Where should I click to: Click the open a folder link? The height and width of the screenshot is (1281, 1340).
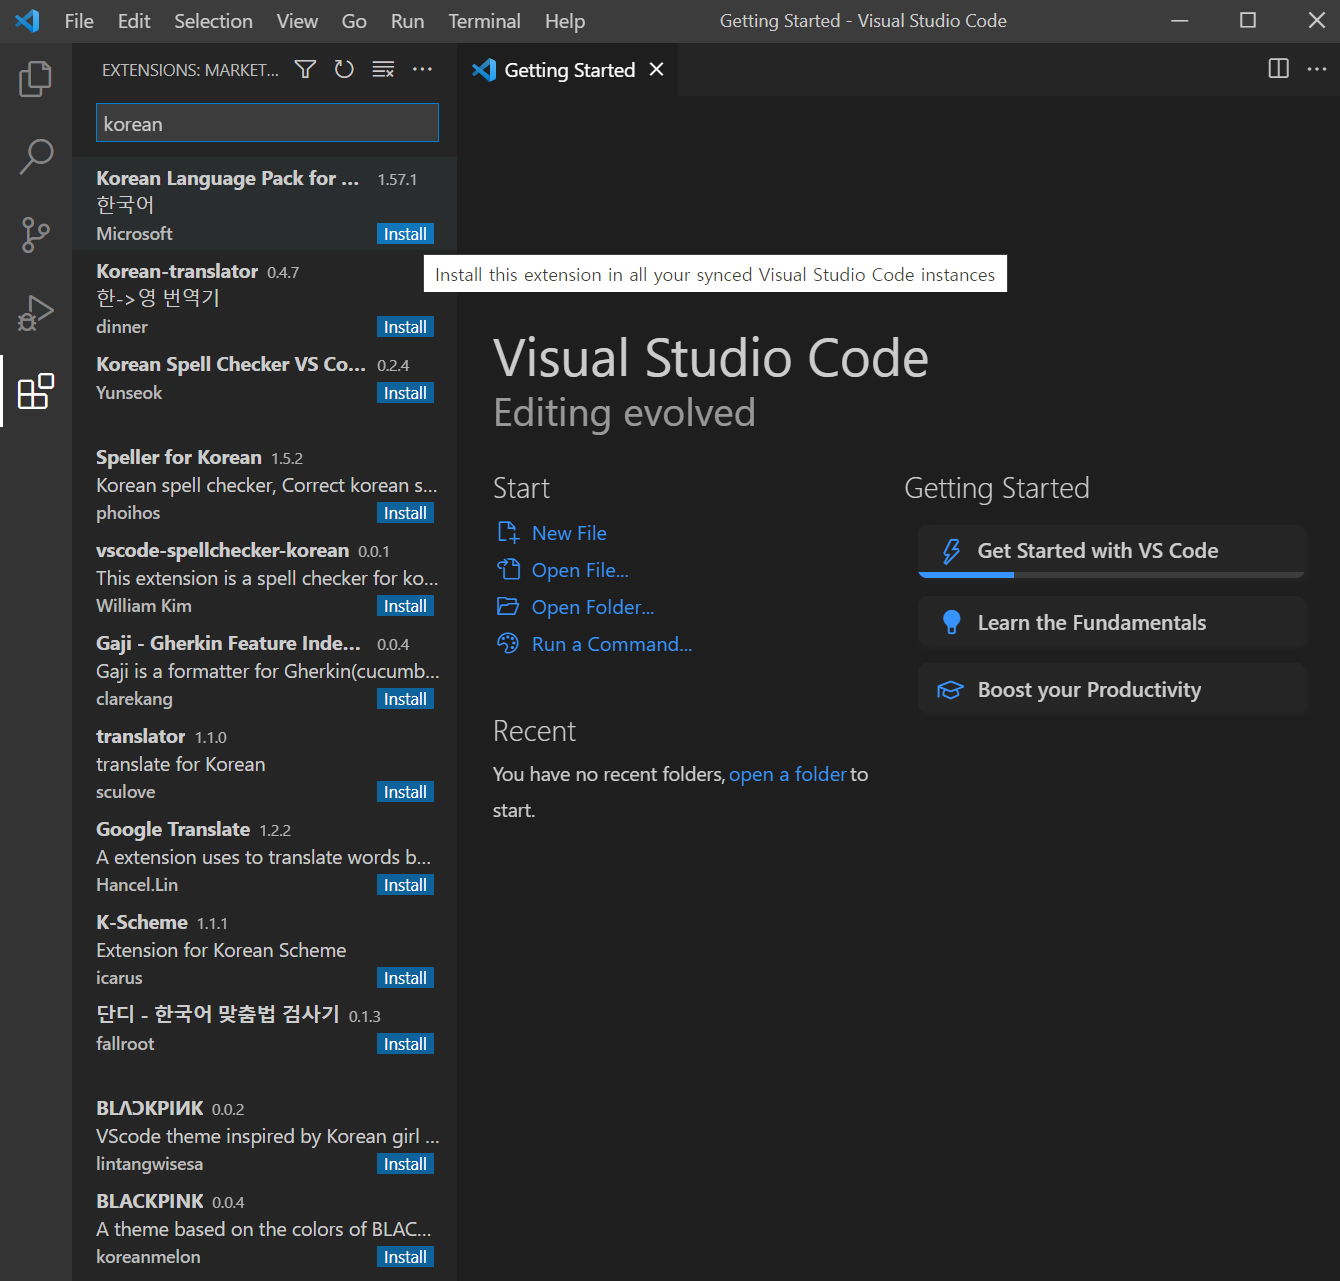[x=788, y=774]
